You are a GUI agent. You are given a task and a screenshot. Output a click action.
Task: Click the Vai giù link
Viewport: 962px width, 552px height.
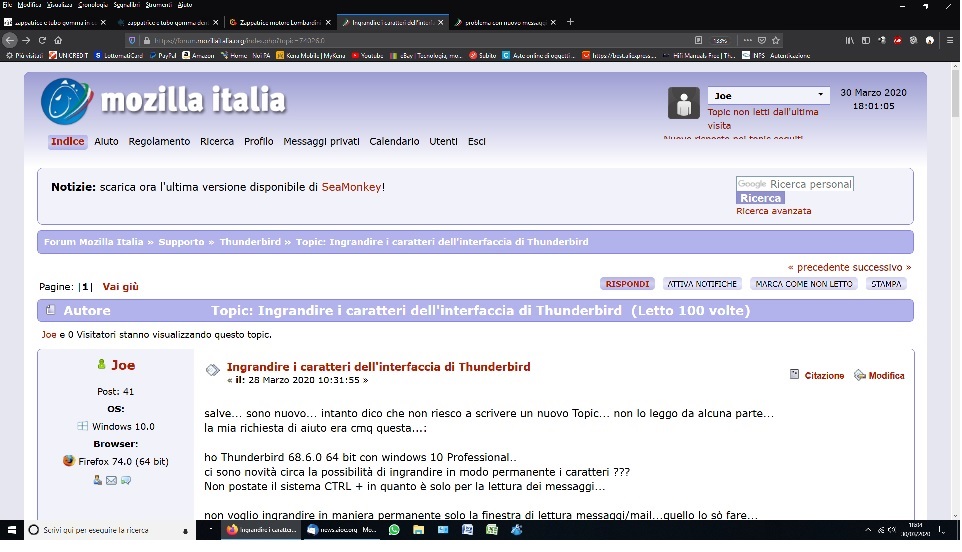pos(120,287)
